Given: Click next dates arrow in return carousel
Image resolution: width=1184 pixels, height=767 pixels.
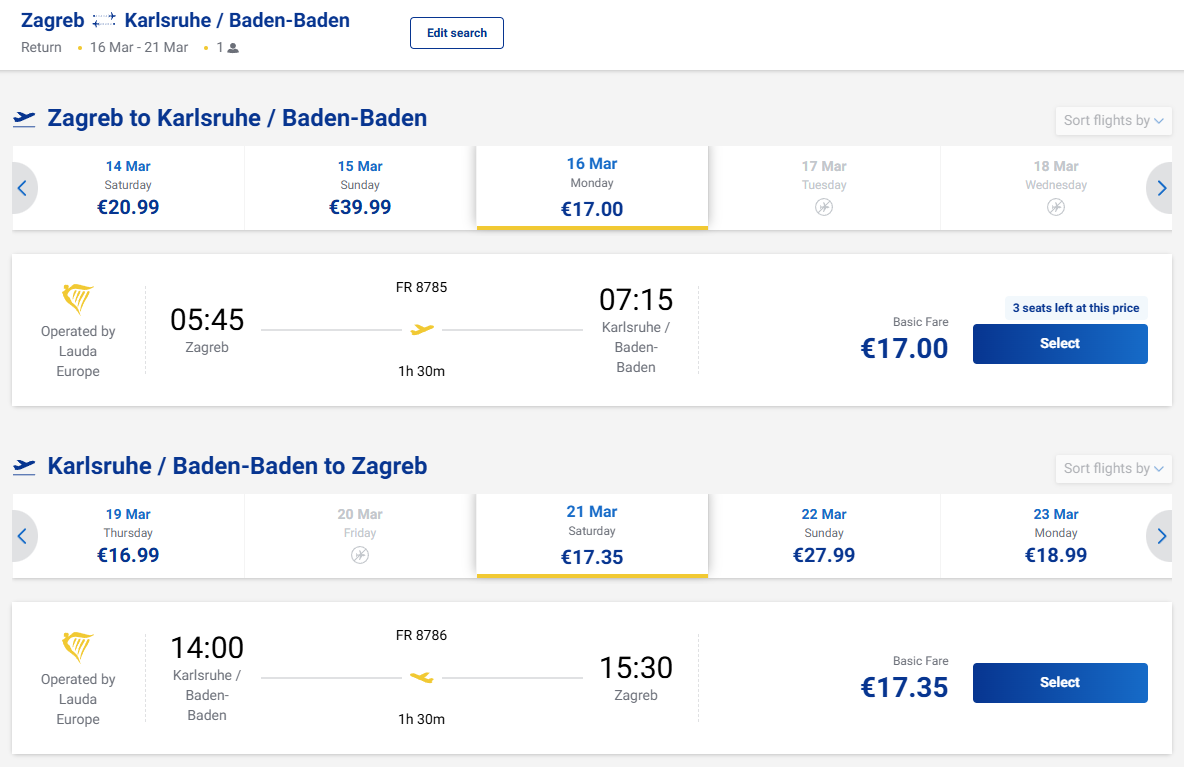Looking at the screenshot, I should pos(1160,536).
